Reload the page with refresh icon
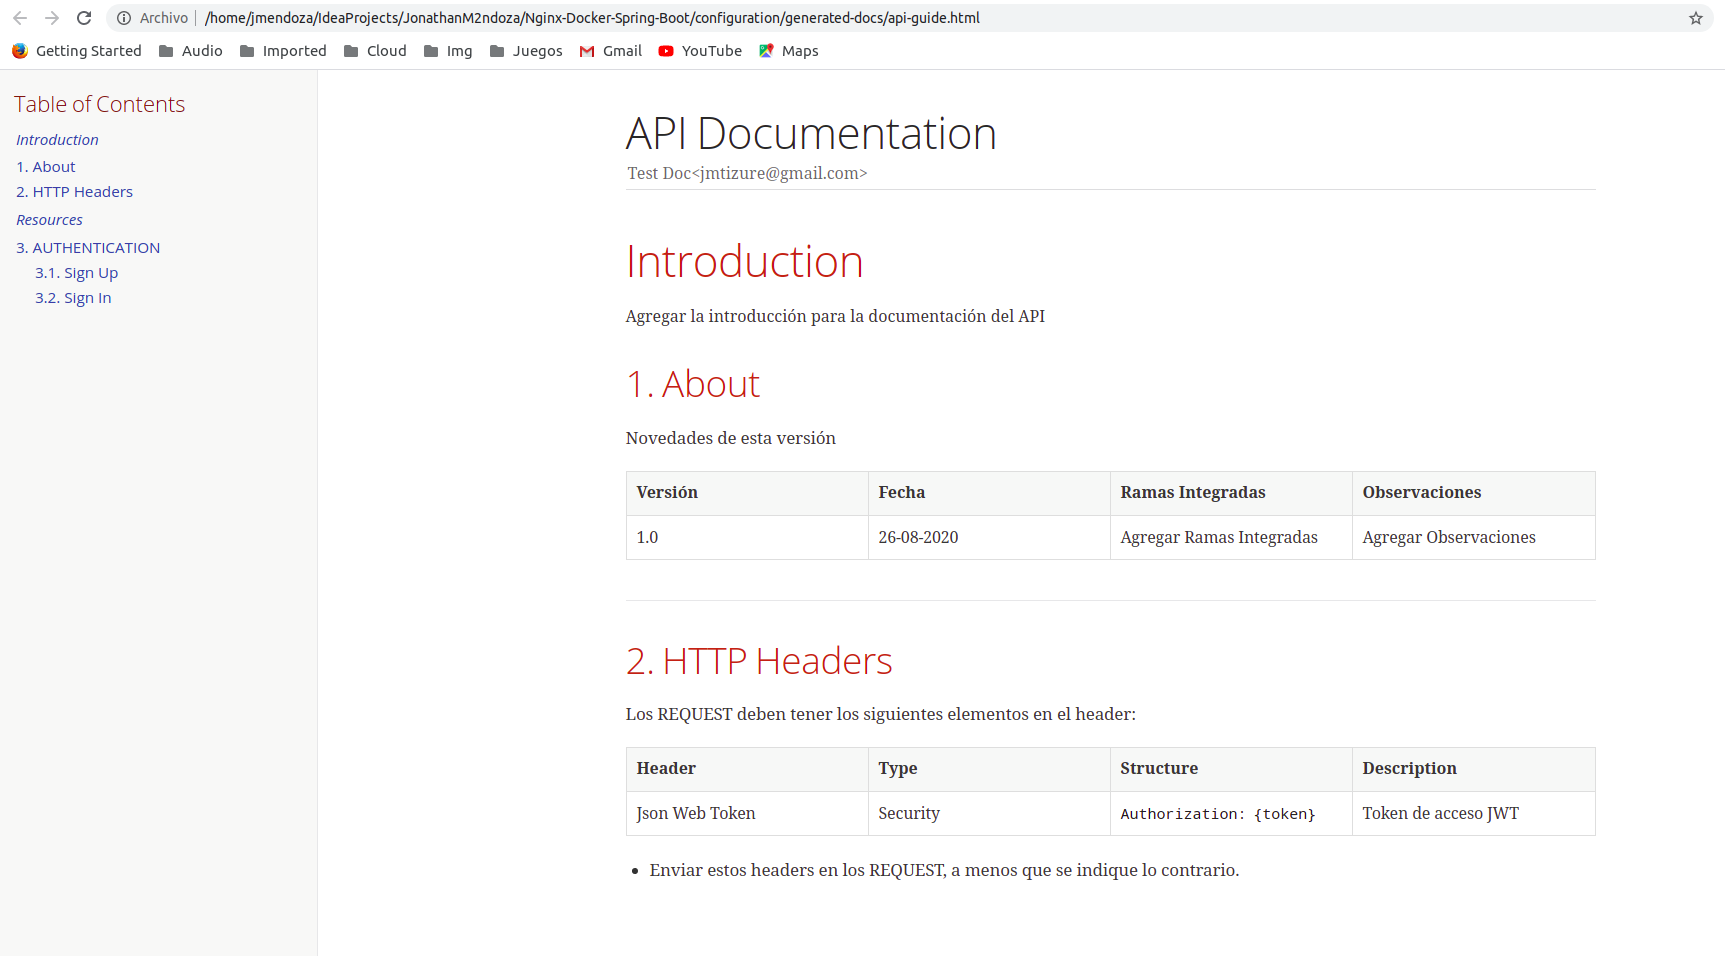 (x=84, y=18)
